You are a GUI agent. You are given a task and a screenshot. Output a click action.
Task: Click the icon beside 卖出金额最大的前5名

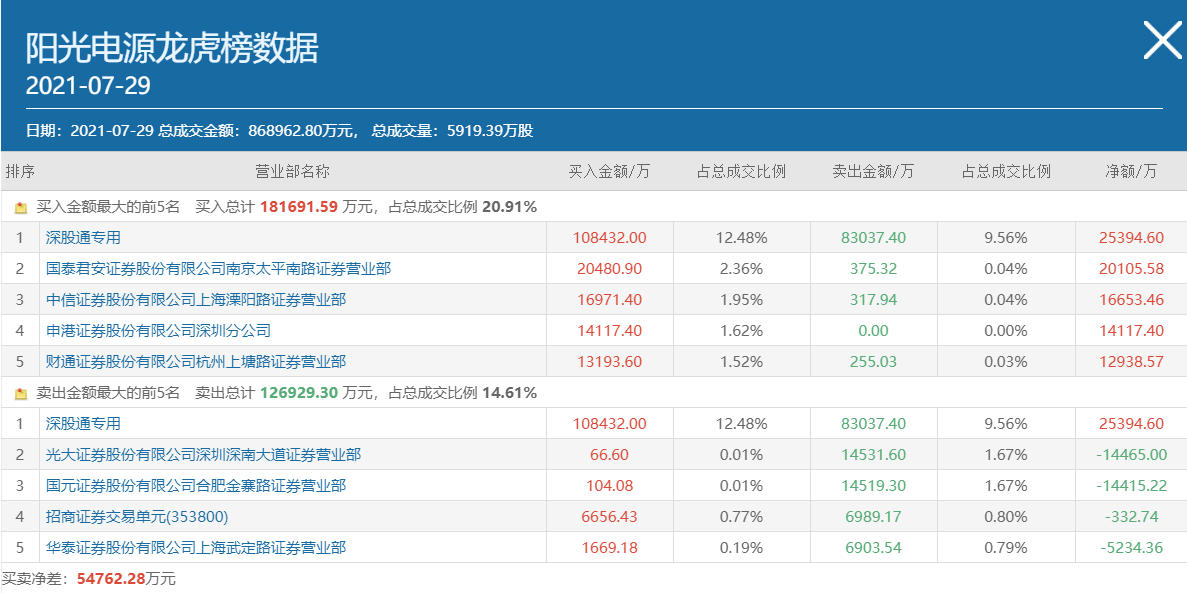(x=21, y=393)
